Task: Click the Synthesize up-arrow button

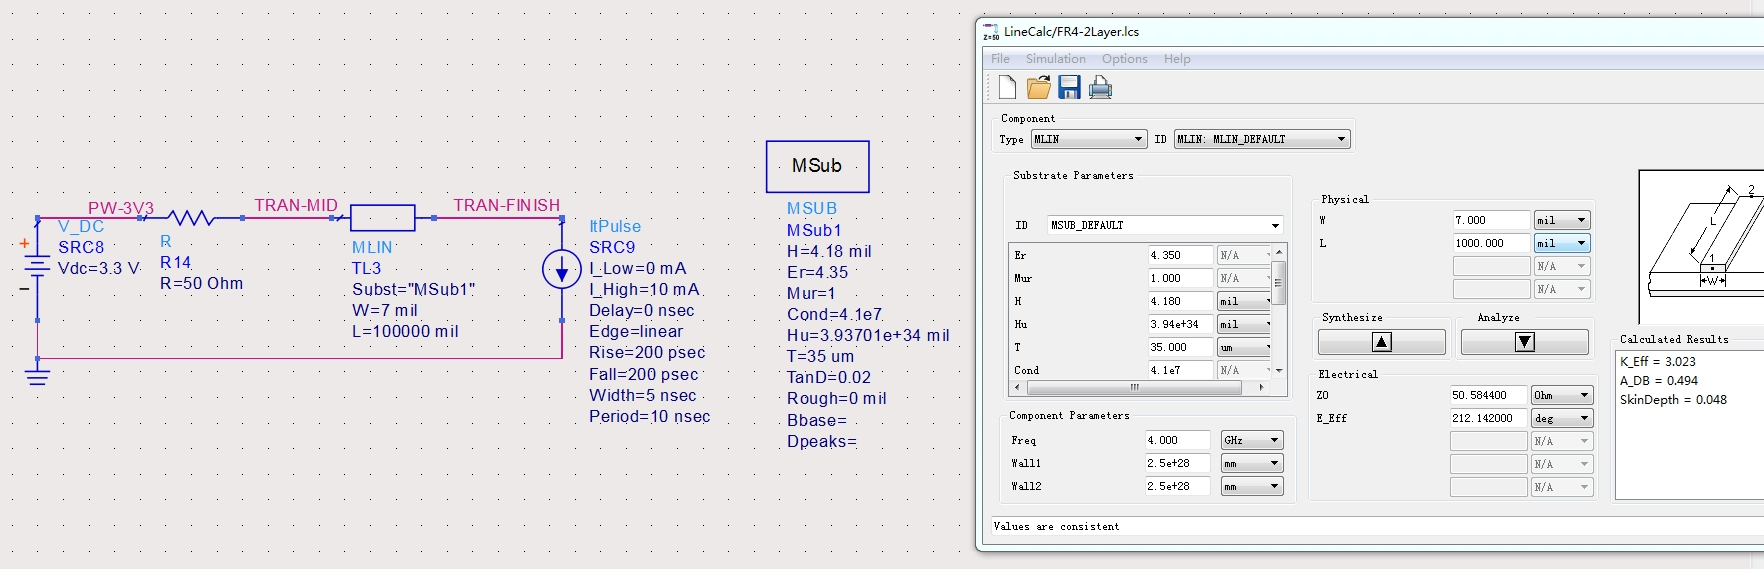Action: click(x=1381, y=342)
